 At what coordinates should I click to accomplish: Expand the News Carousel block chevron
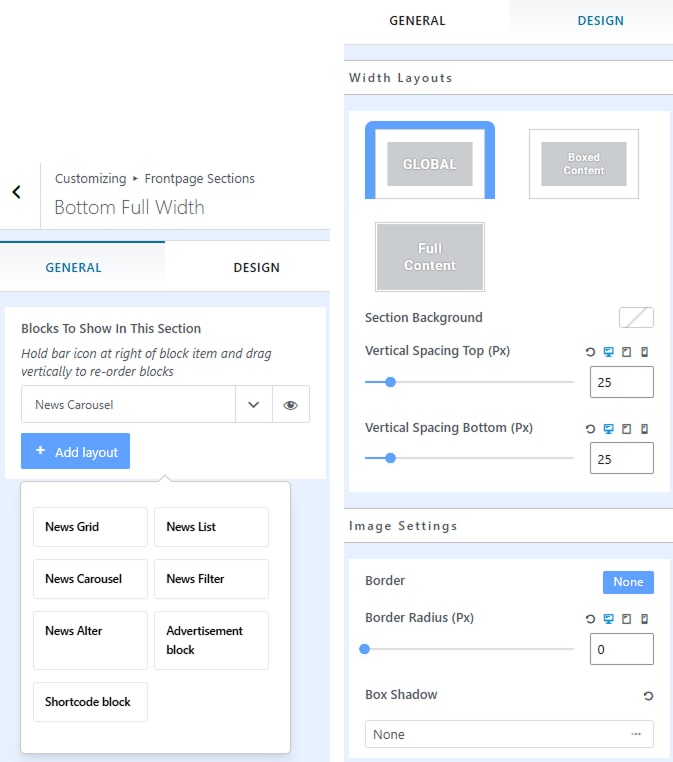[x=253, y=405]
